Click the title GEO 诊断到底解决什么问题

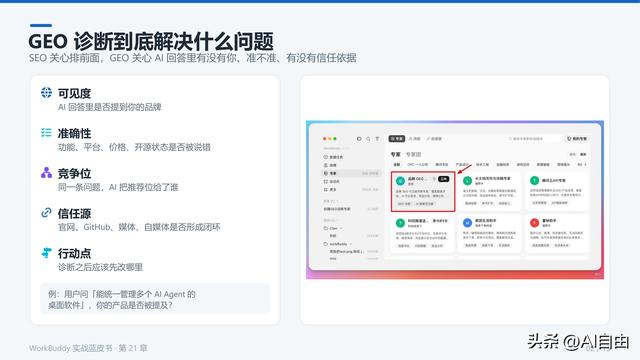(x=151, y=41)
